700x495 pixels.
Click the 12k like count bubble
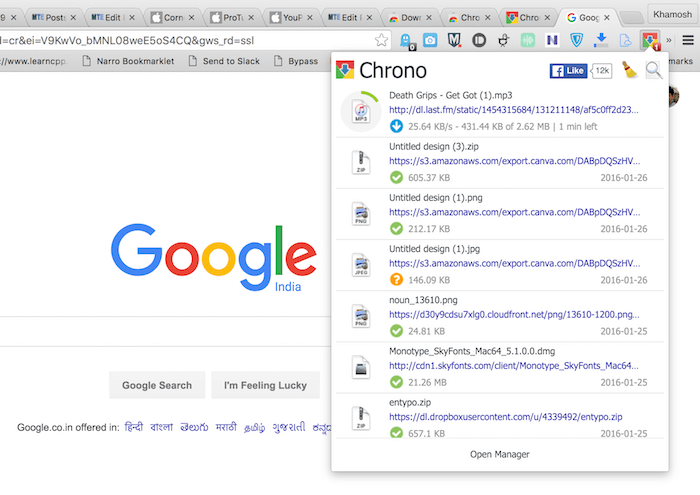pyautogui.click(x=602, y=71)
